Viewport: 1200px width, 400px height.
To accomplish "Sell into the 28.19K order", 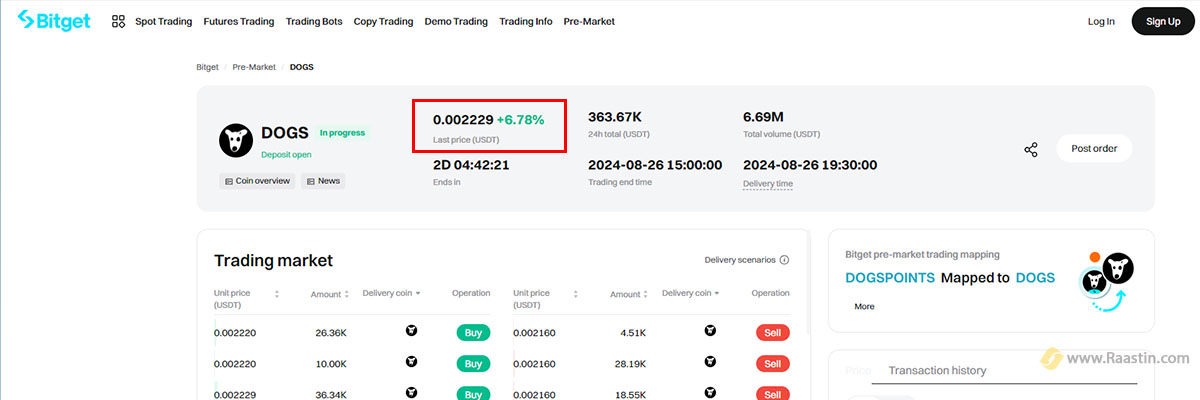I will click(x=773, y=363).
